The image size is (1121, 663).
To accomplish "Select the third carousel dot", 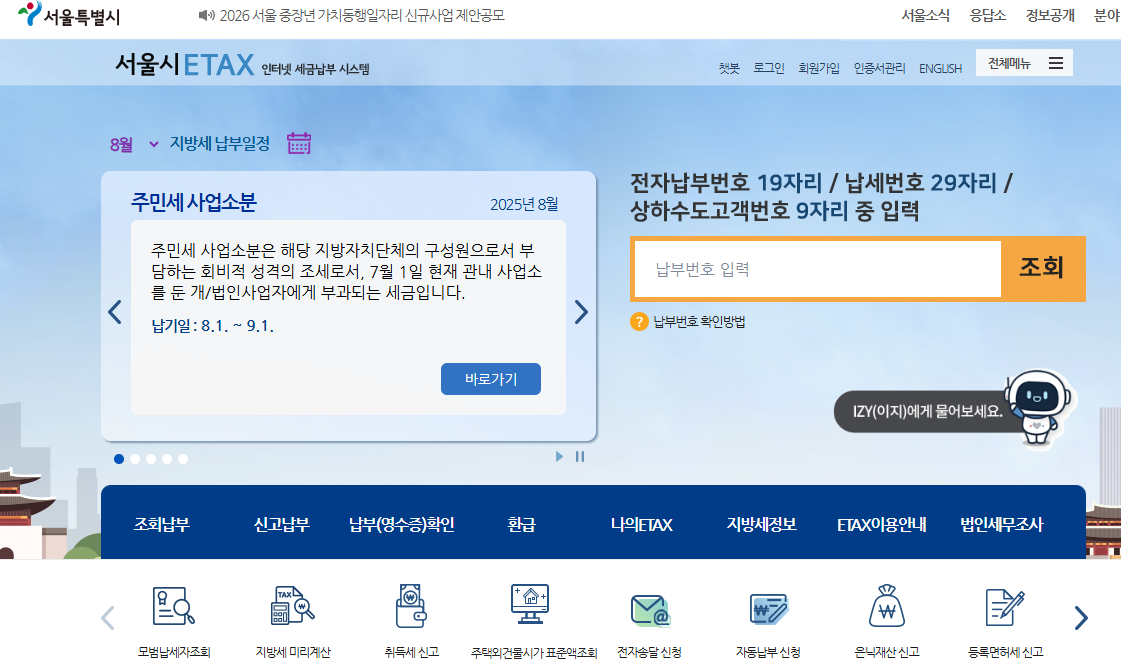I will click(151, 459).
